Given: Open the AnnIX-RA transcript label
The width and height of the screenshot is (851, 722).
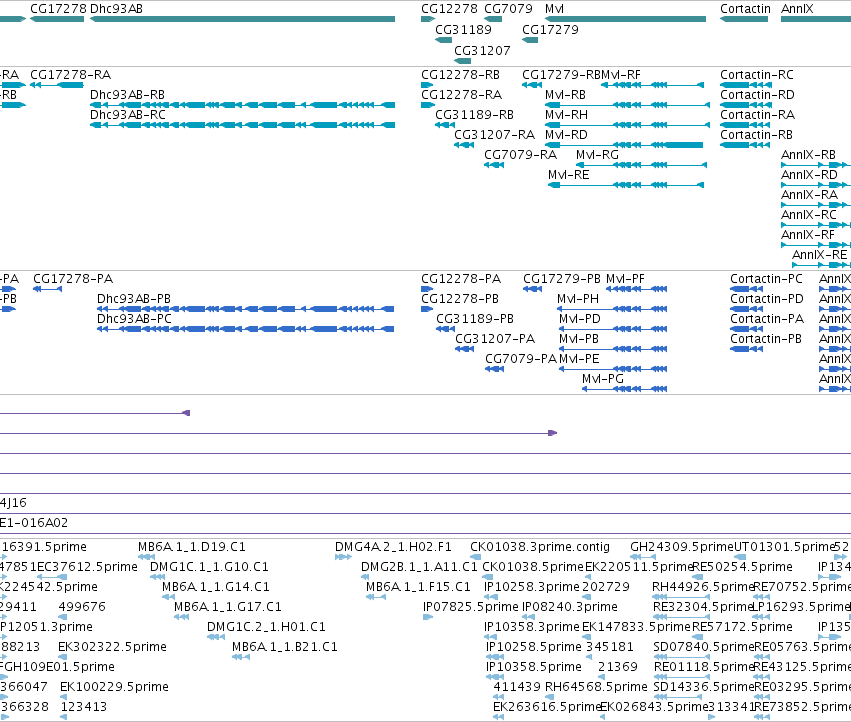Looking at the screenshot, I should (809, 195).
